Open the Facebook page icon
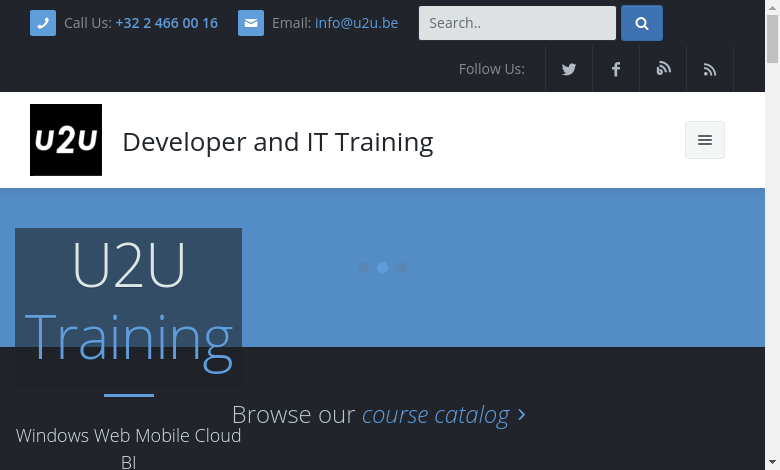The image size is (780, 470). point(616,69)
